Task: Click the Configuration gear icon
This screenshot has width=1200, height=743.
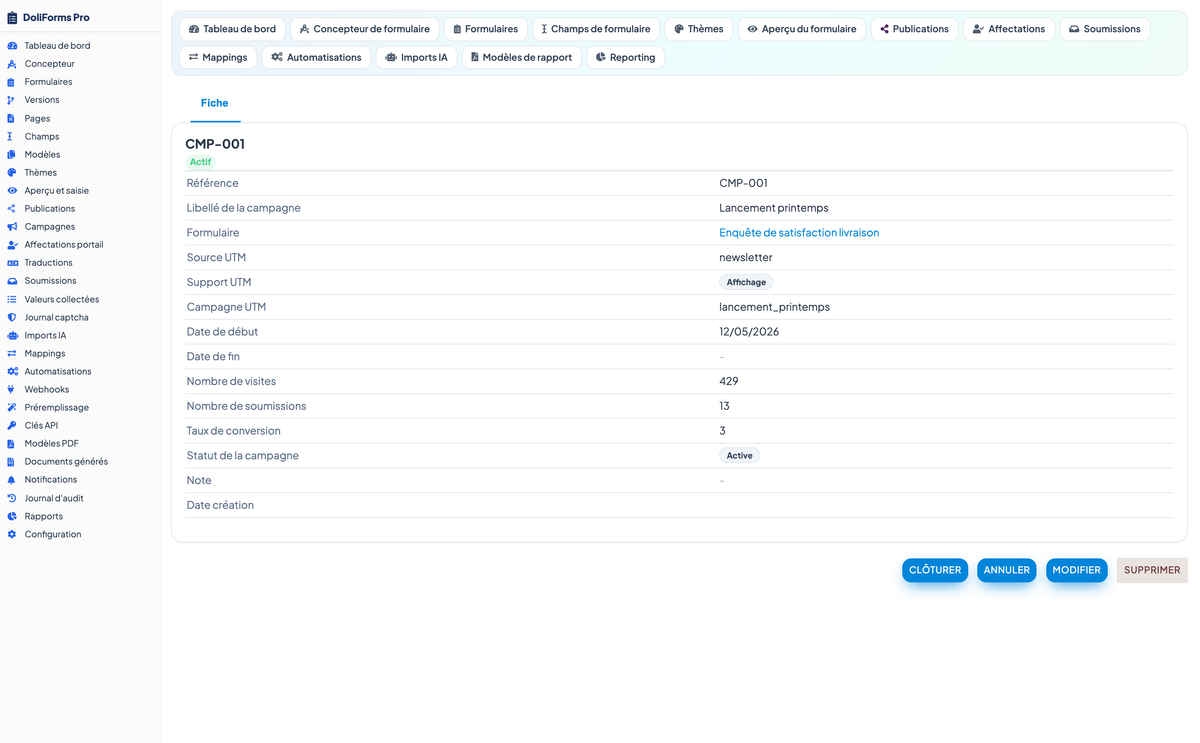Action: pos(12,534)
